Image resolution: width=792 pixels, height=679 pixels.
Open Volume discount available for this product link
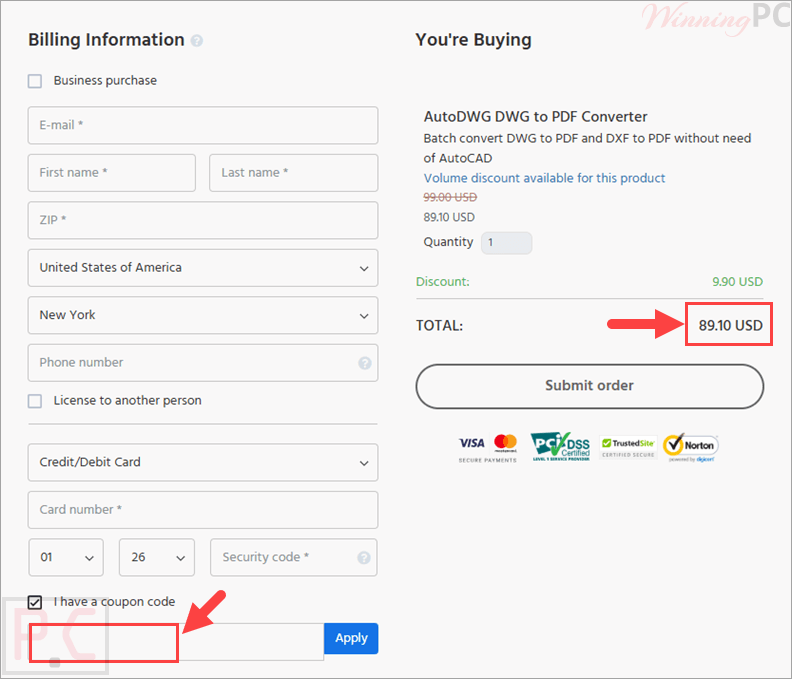(x=544, y=178)
